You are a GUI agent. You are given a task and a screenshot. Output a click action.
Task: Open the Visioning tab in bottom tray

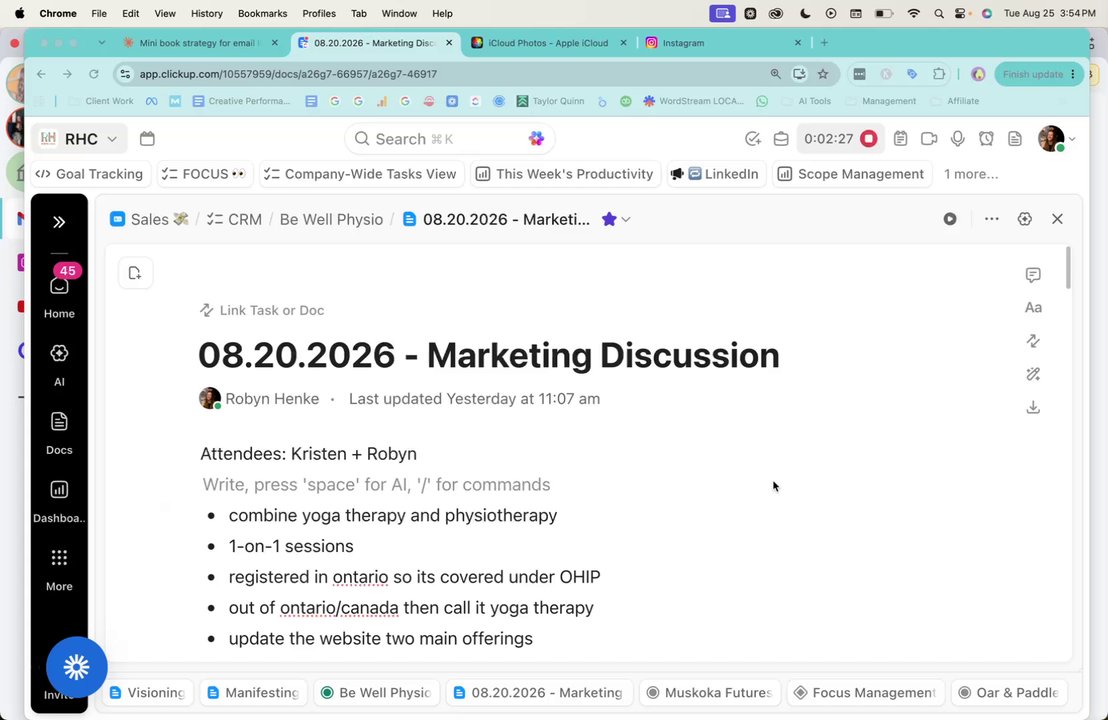click(148, 692)
